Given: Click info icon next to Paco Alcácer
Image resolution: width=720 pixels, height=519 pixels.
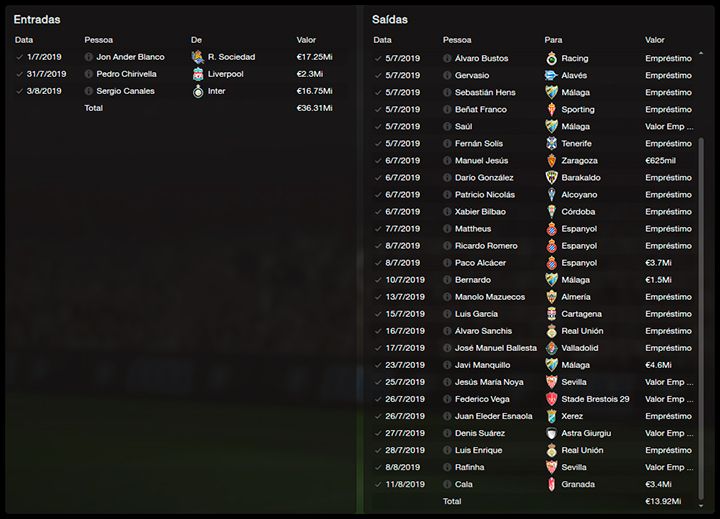Looking at the screenshot, I should tap(447, 263).
